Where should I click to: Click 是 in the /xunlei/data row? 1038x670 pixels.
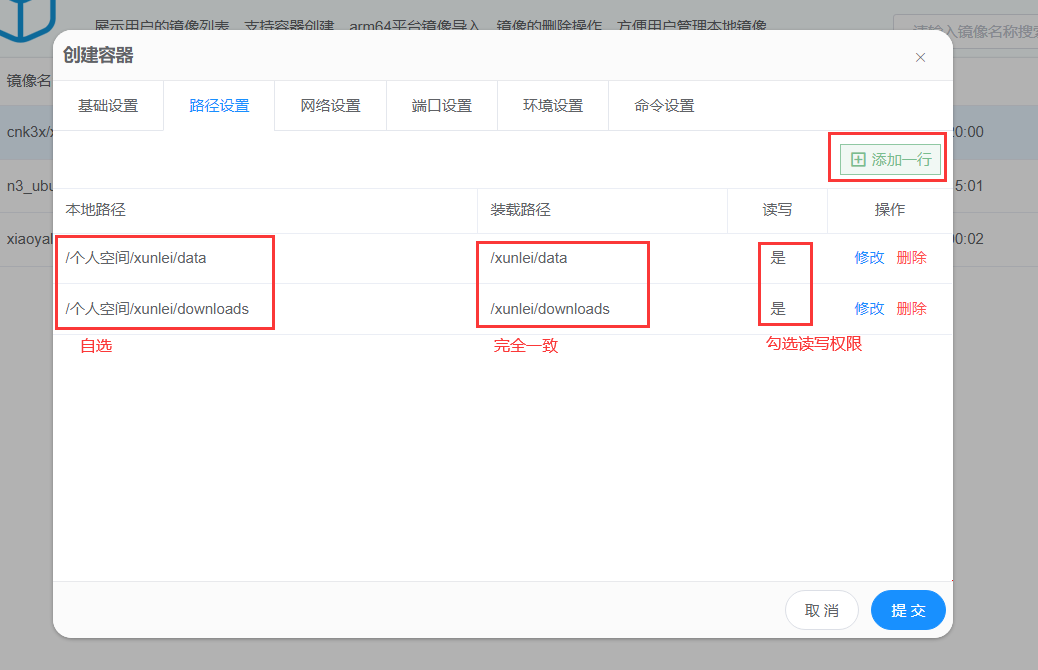(778, 258)
